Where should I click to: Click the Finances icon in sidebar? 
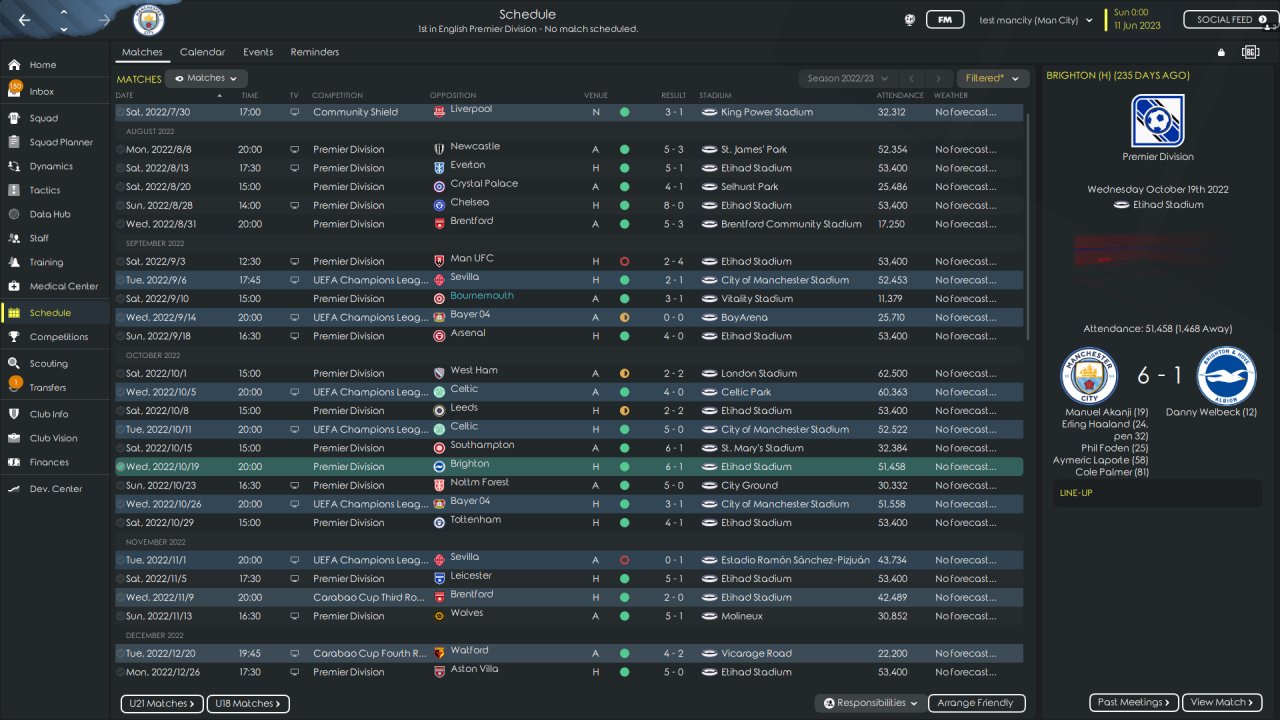click(14, 462)
